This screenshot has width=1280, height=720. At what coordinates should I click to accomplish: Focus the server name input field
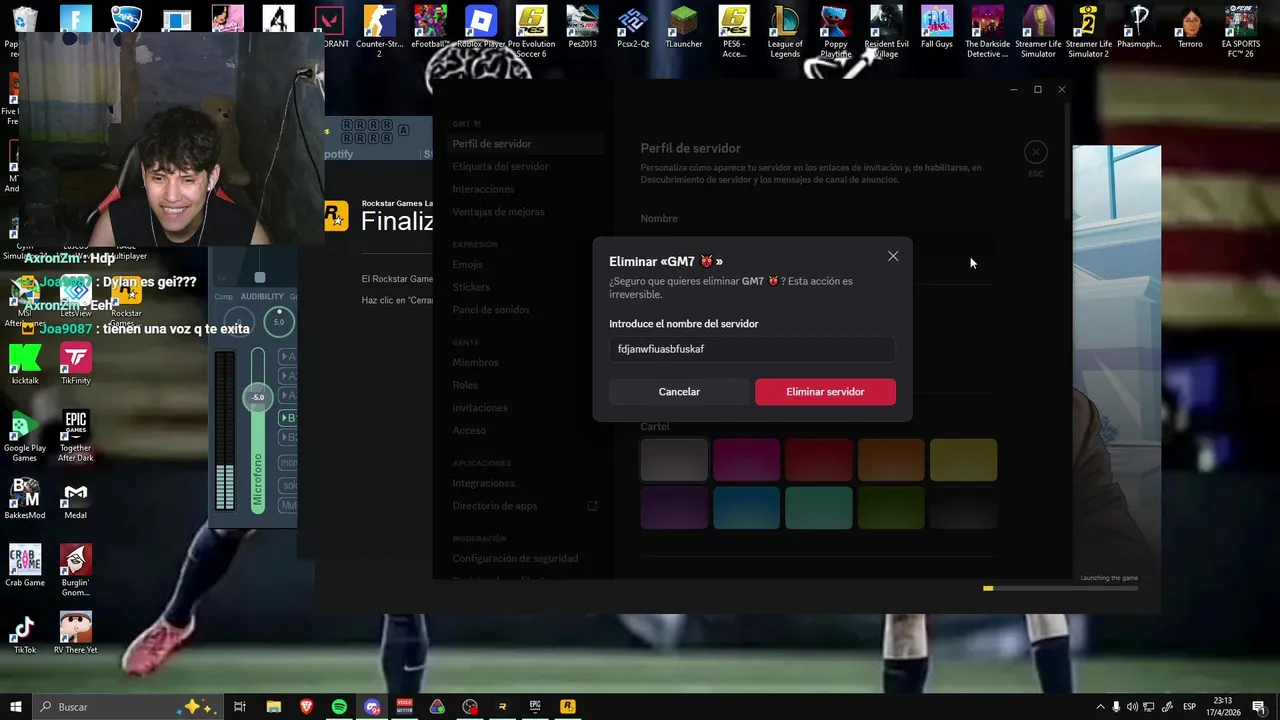(x=752, y=349)
